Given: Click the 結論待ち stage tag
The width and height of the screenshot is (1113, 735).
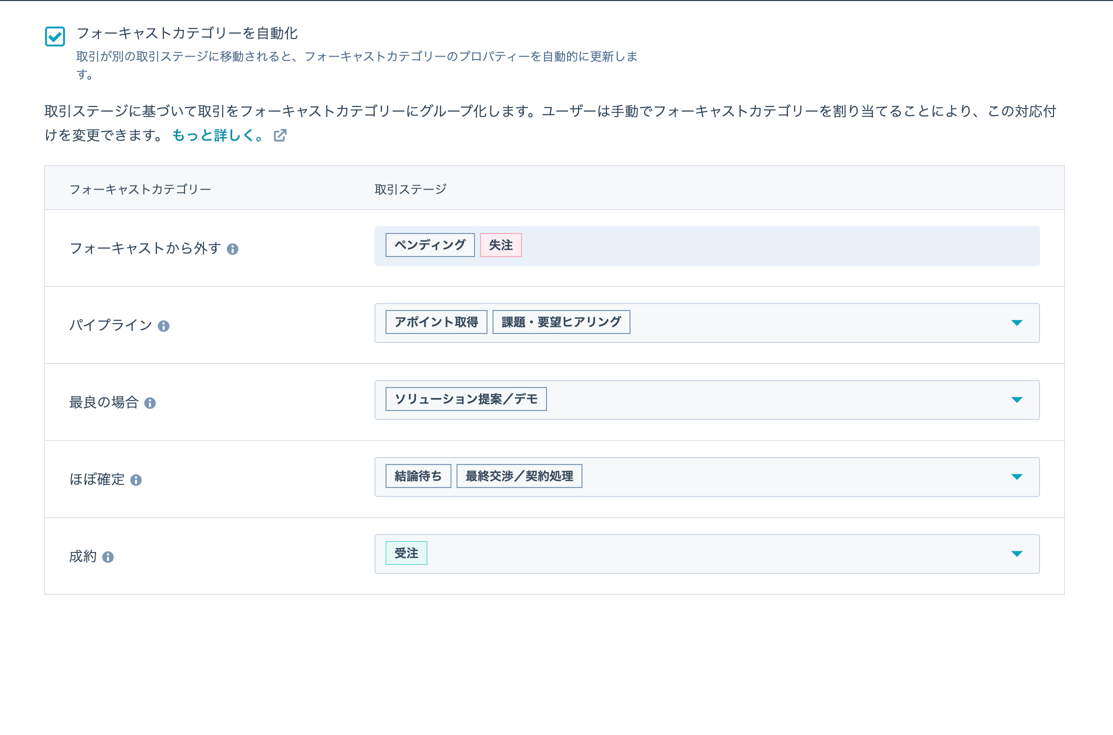Looking at the screenshot, I should tap(418, 476).
